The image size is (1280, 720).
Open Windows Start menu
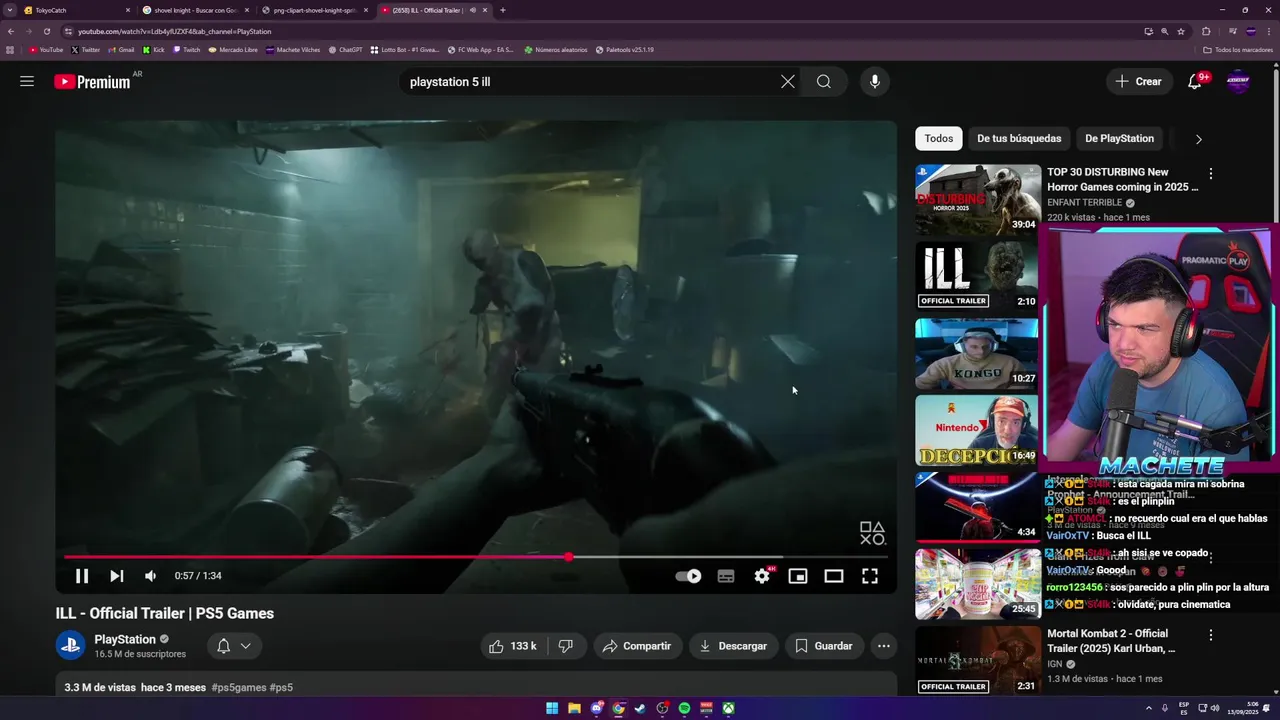click(552, 708)
